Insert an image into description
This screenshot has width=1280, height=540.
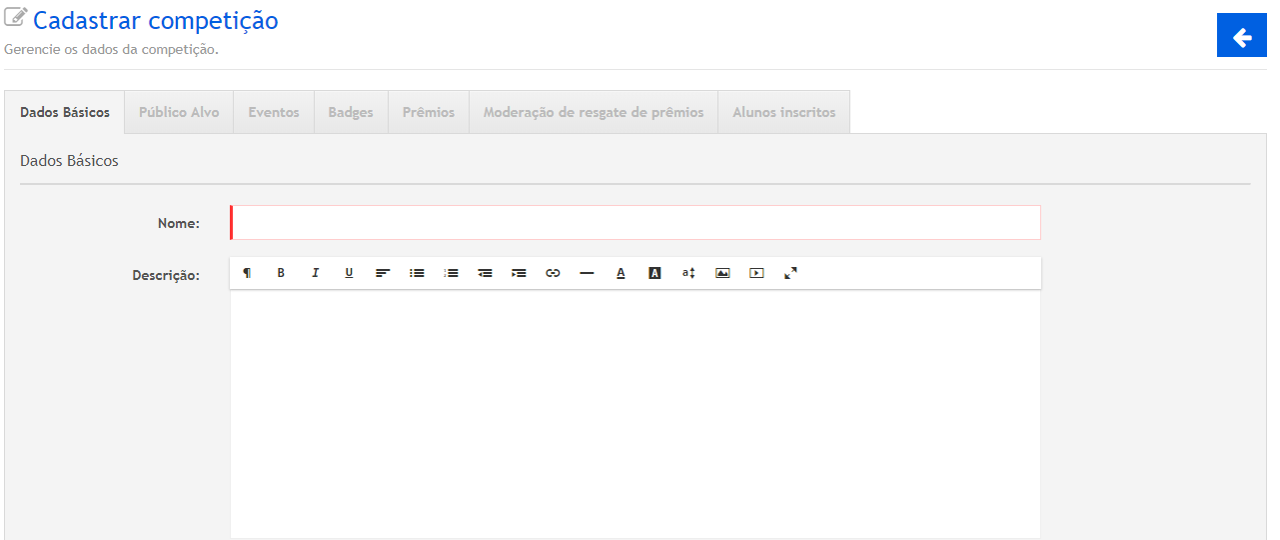pyautogui.click(x=723, y=273)
